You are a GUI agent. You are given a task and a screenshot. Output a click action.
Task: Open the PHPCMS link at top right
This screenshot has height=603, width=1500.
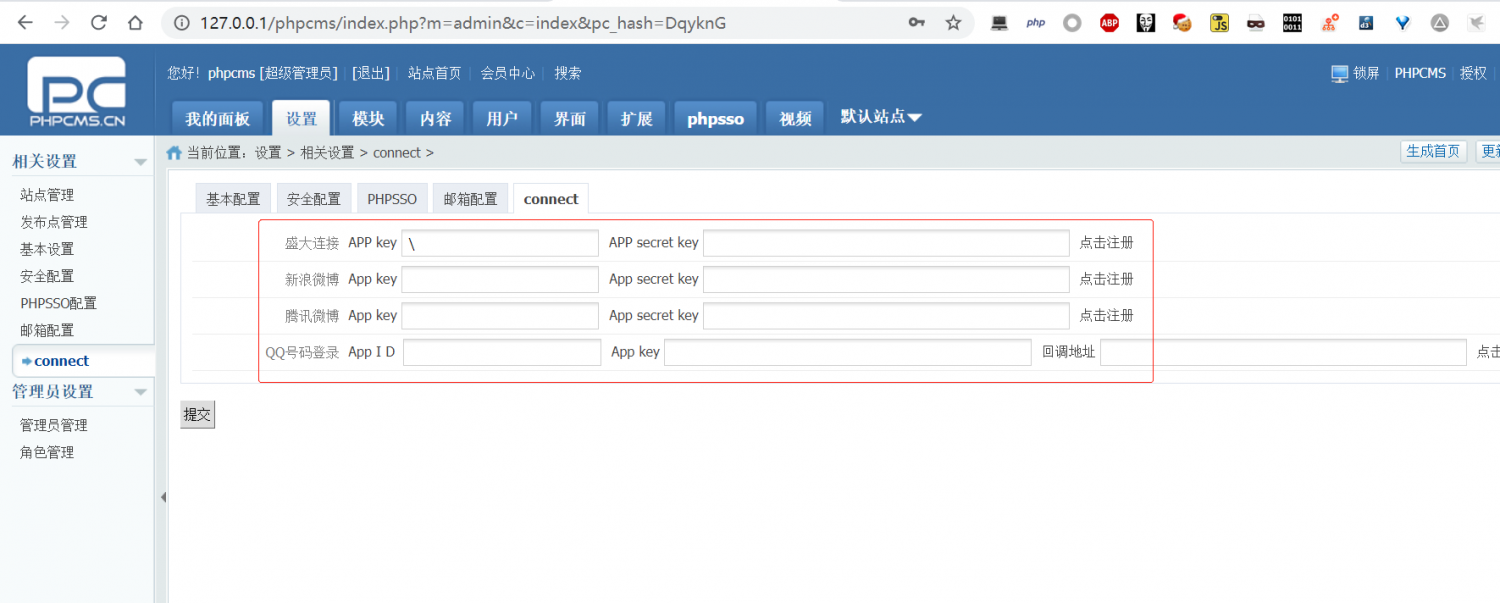pyautogui.click(x=1420, y=73)
